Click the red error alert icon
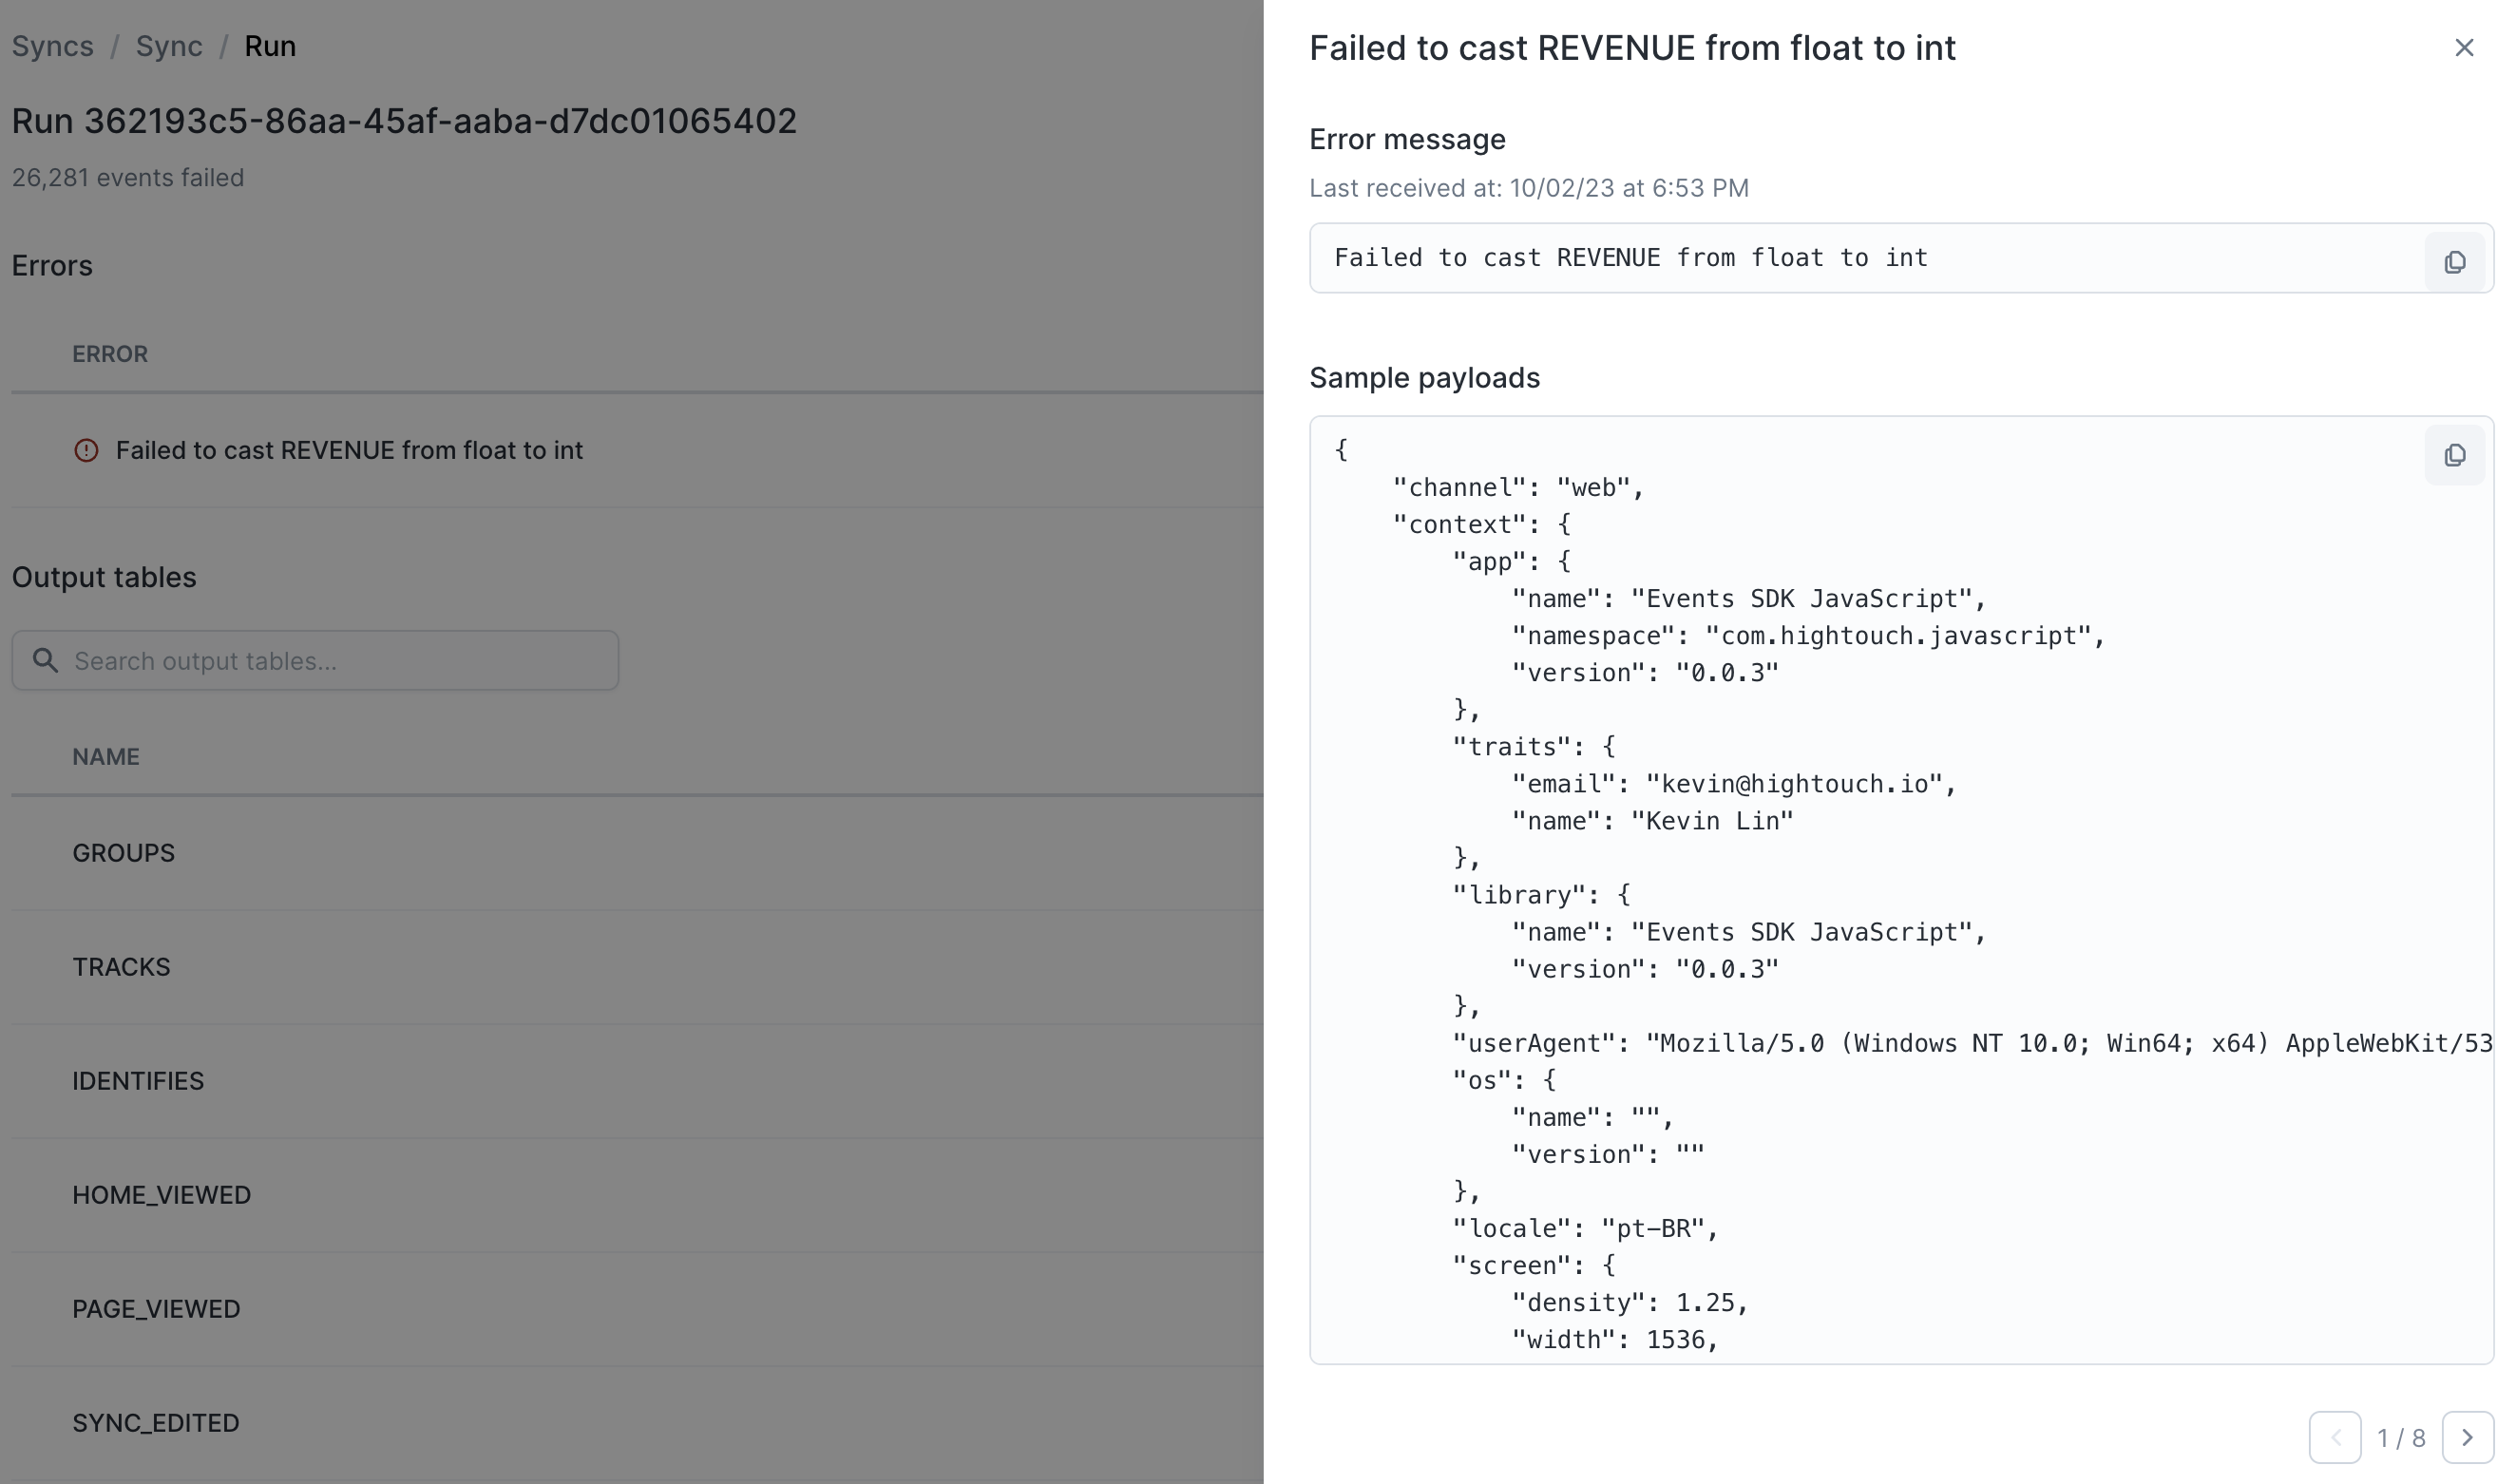2516x1484 pixels. coord(87,451)
